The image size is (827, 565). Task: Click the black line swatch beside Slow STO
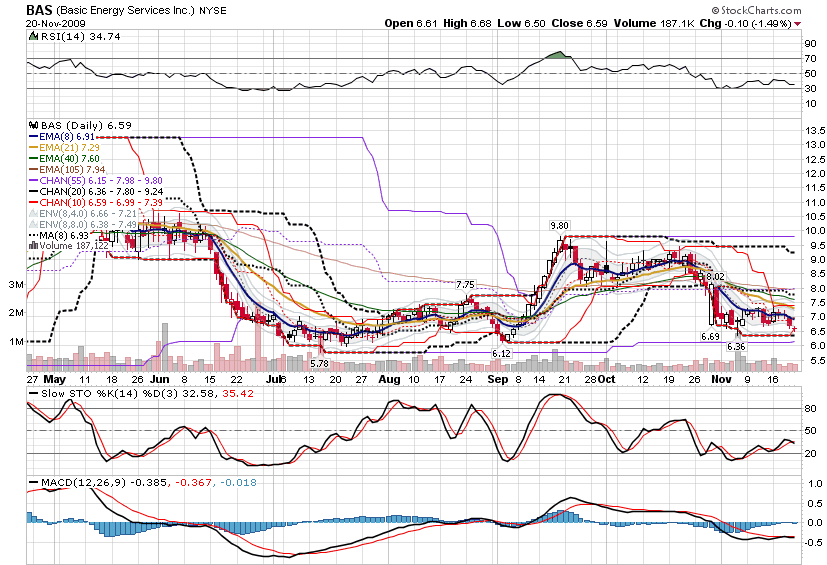(x=33, y=394)
